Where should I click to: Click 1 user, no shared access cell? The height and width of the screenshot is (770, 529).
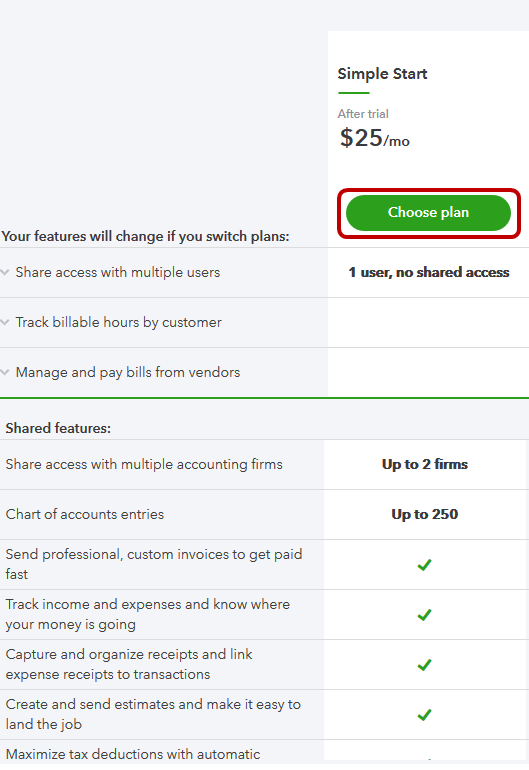click(429, 272)
